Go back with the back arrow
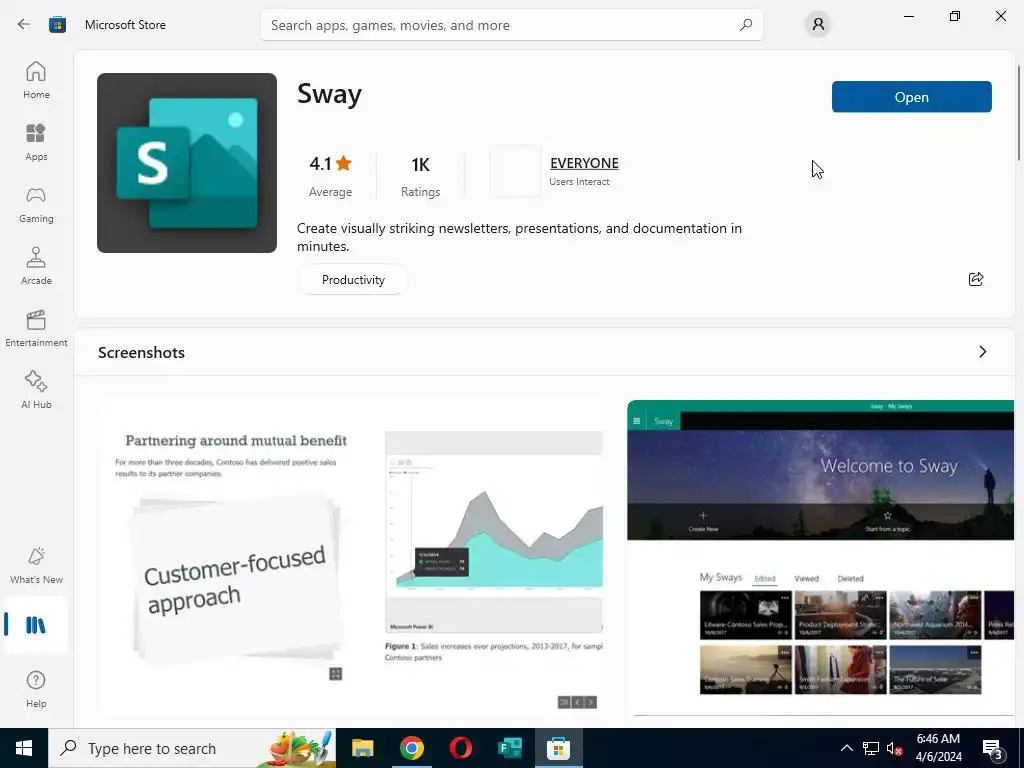This screenshot has width=1024, height=768. [x=24, y=25]
